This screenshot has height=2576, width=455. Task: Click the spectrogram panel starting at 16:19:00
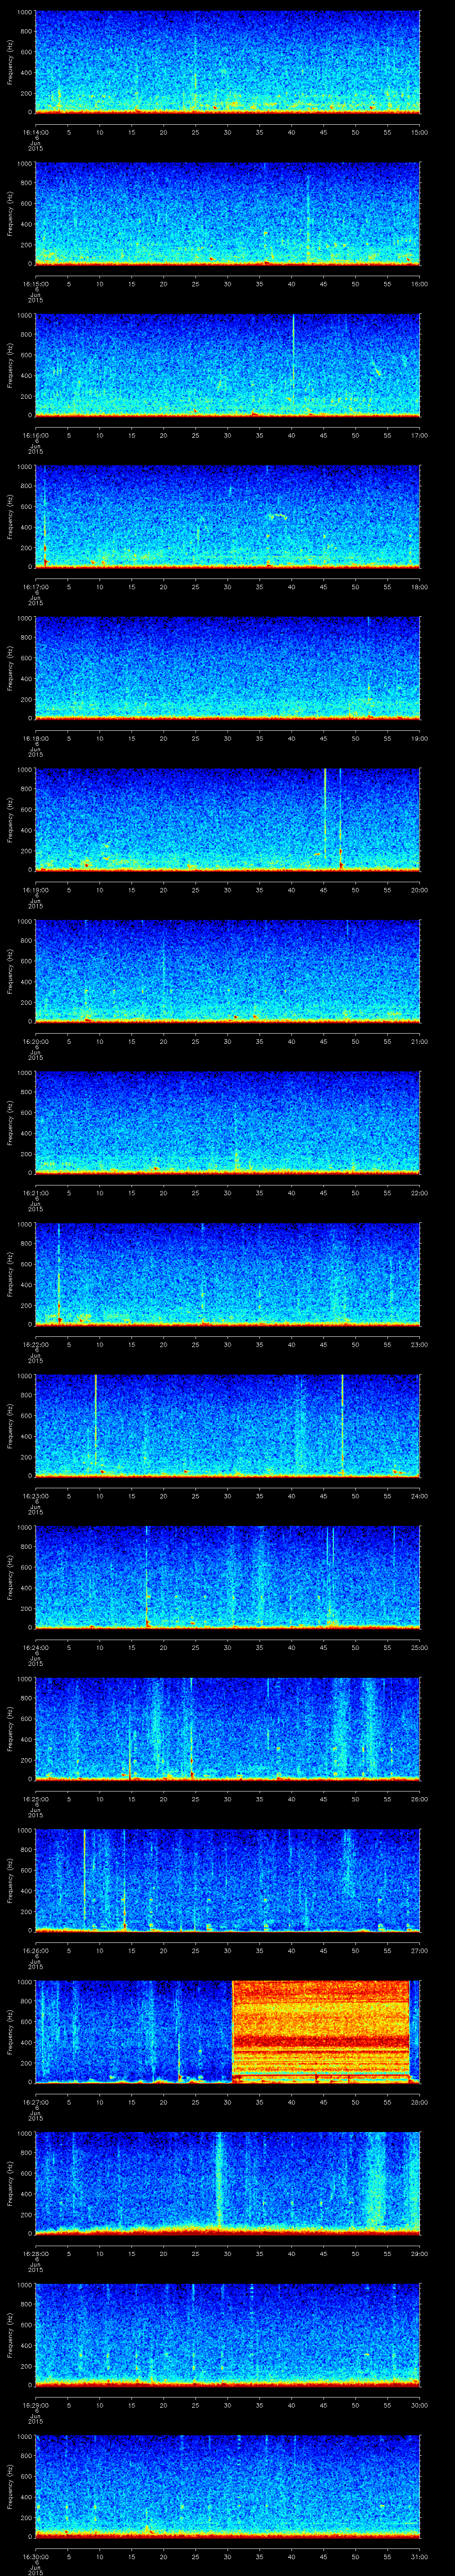227,819
